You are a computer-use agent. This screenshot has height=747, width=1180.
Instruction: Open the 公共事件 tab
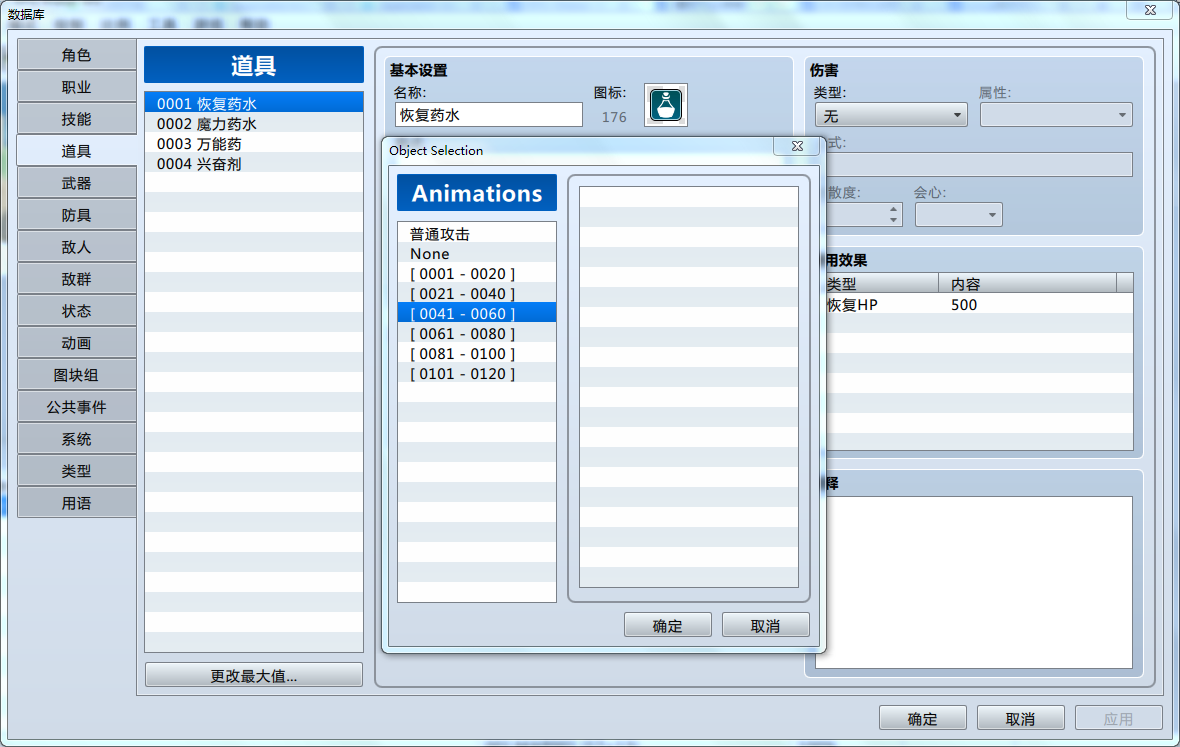[x=77, y=407]
